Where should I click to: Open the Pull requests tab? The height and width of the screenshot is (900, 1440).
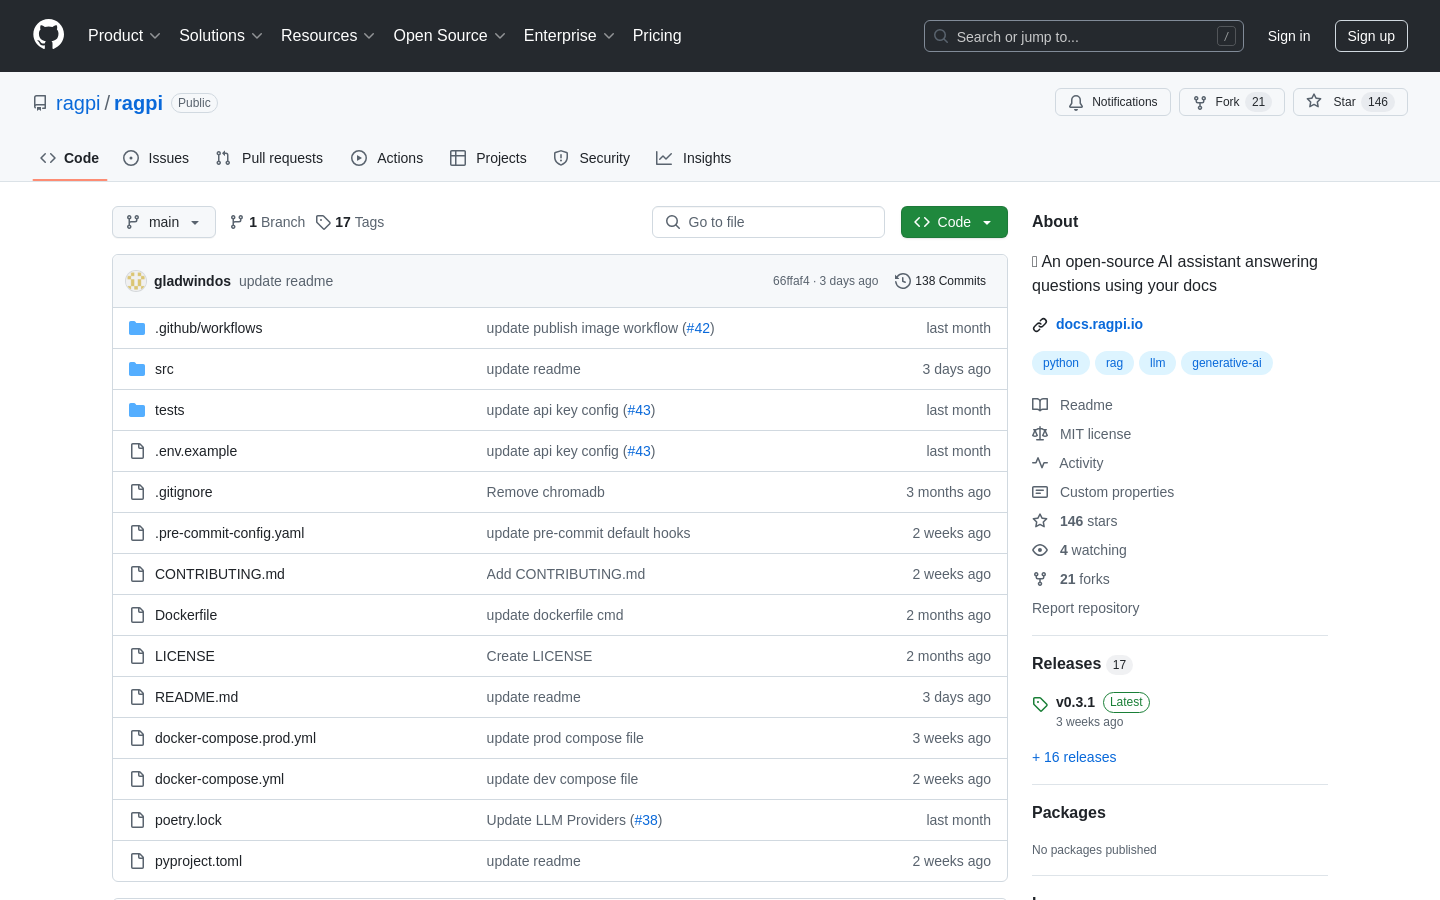[x=270, y=158]
